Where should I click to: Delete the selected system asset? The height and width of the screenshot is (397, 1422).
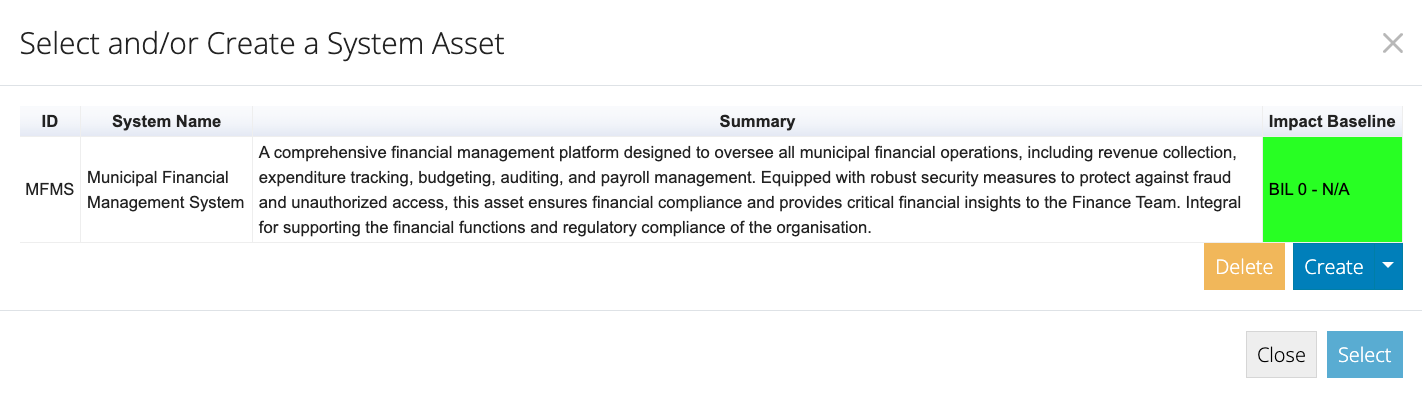[x=1244, y=267]
